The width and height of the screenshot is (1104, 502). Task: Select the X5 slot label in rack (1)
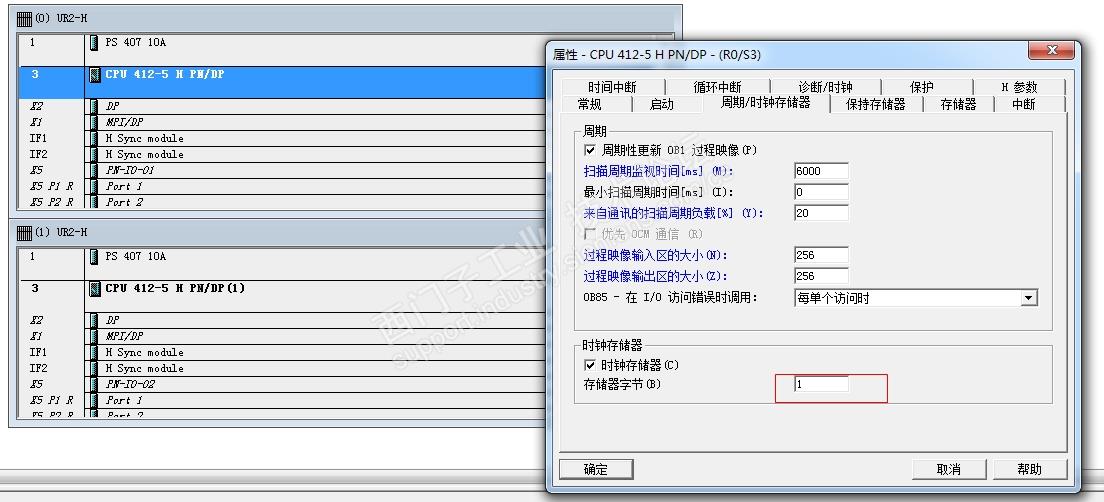click(37, 384)
